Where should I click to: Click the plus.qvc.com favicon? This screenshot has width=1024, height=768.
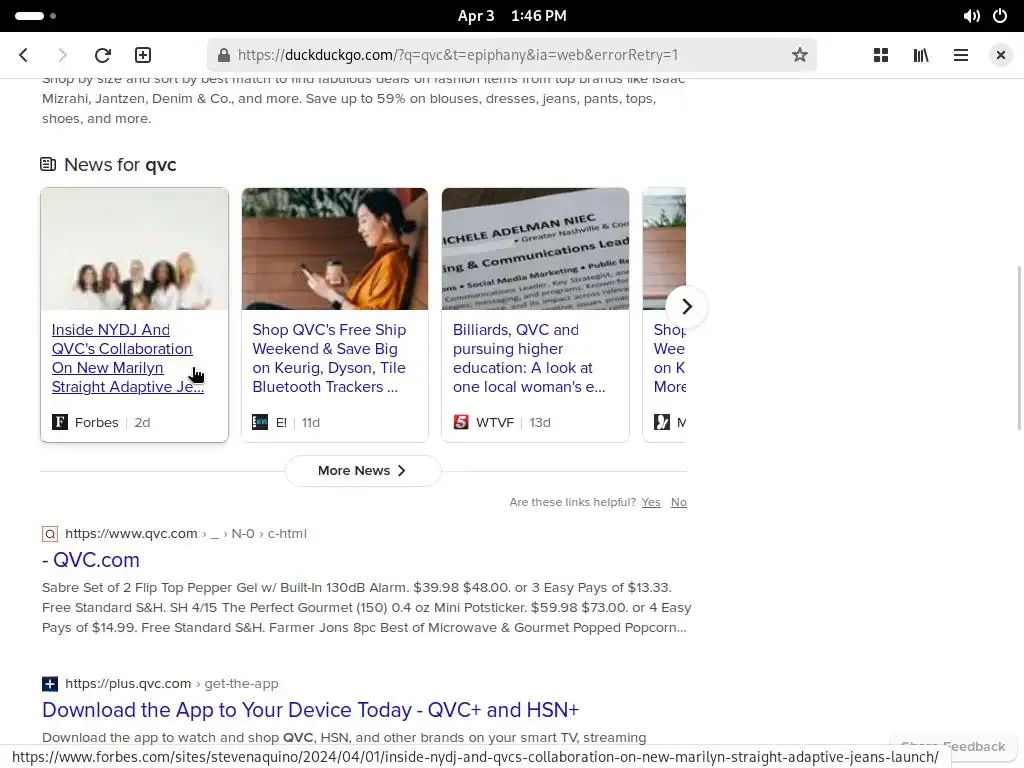(x=50, y=684)
